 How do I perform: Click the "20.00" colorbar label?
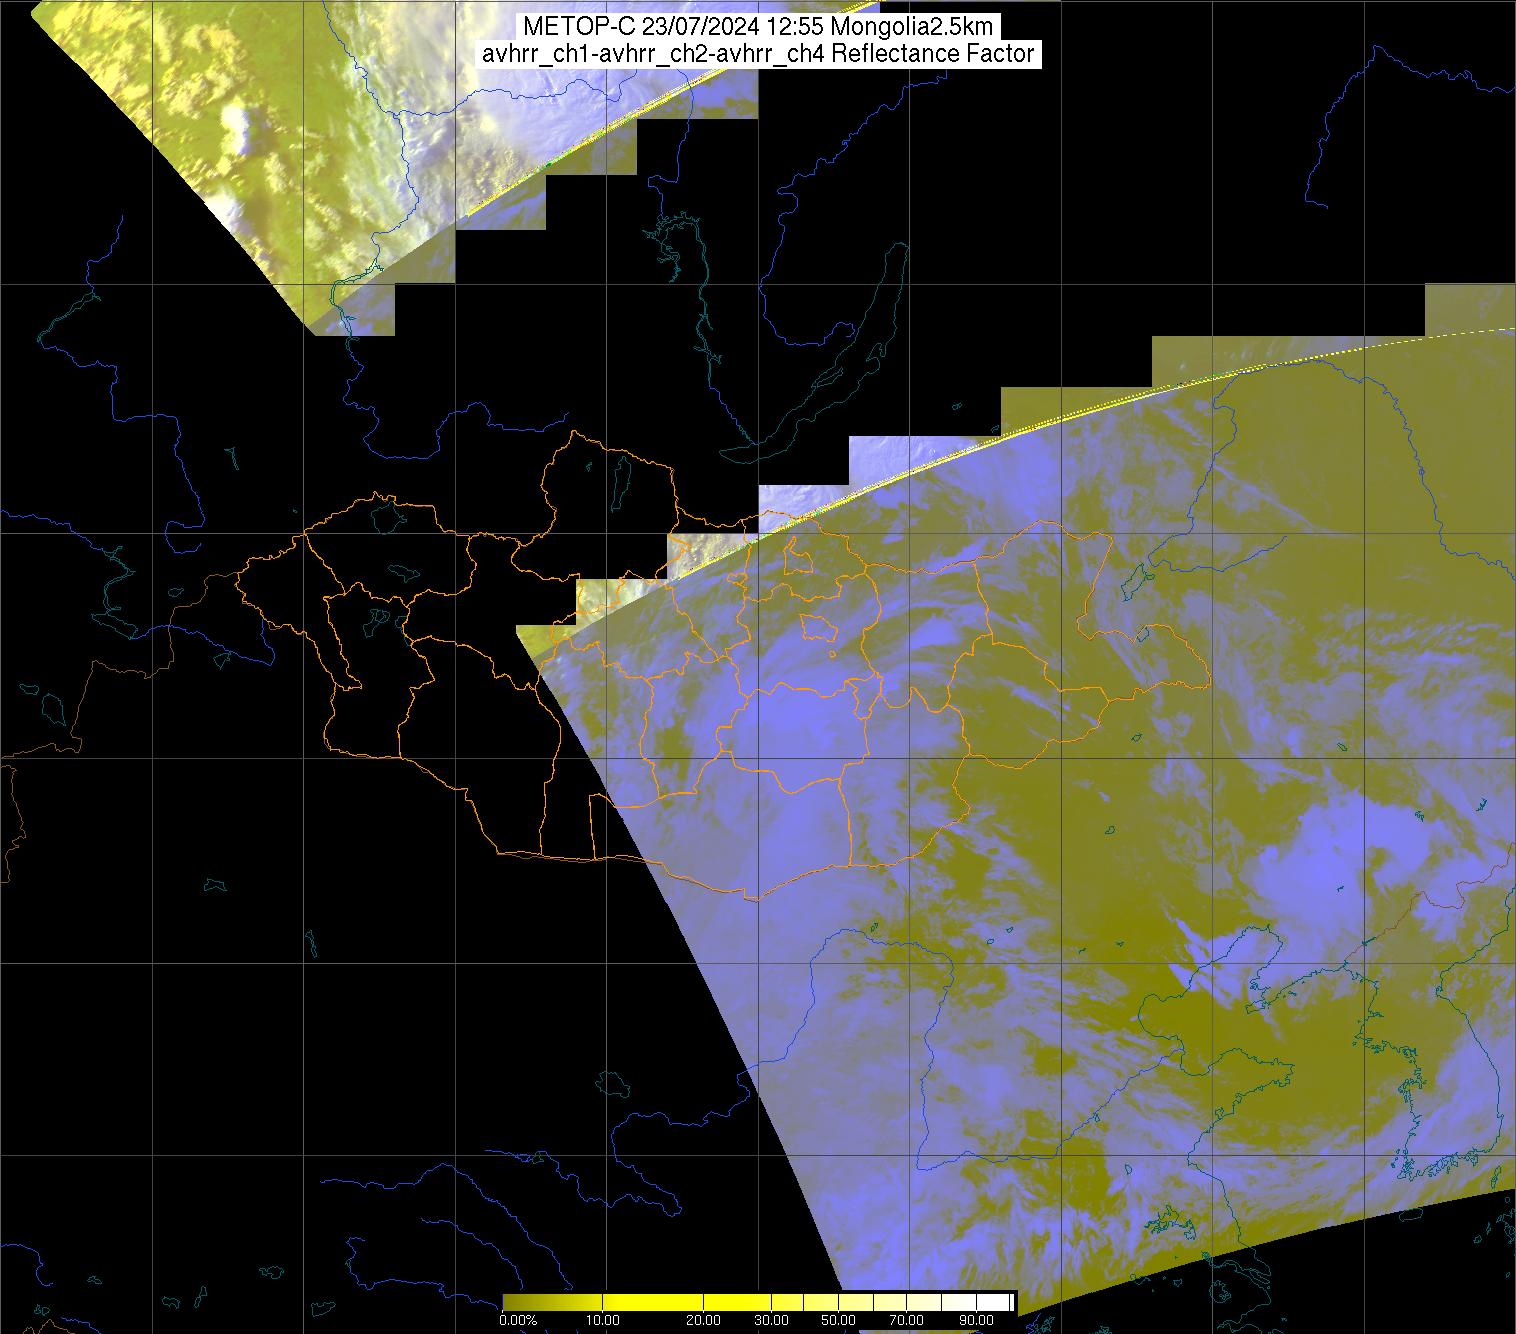(704, 1320)
